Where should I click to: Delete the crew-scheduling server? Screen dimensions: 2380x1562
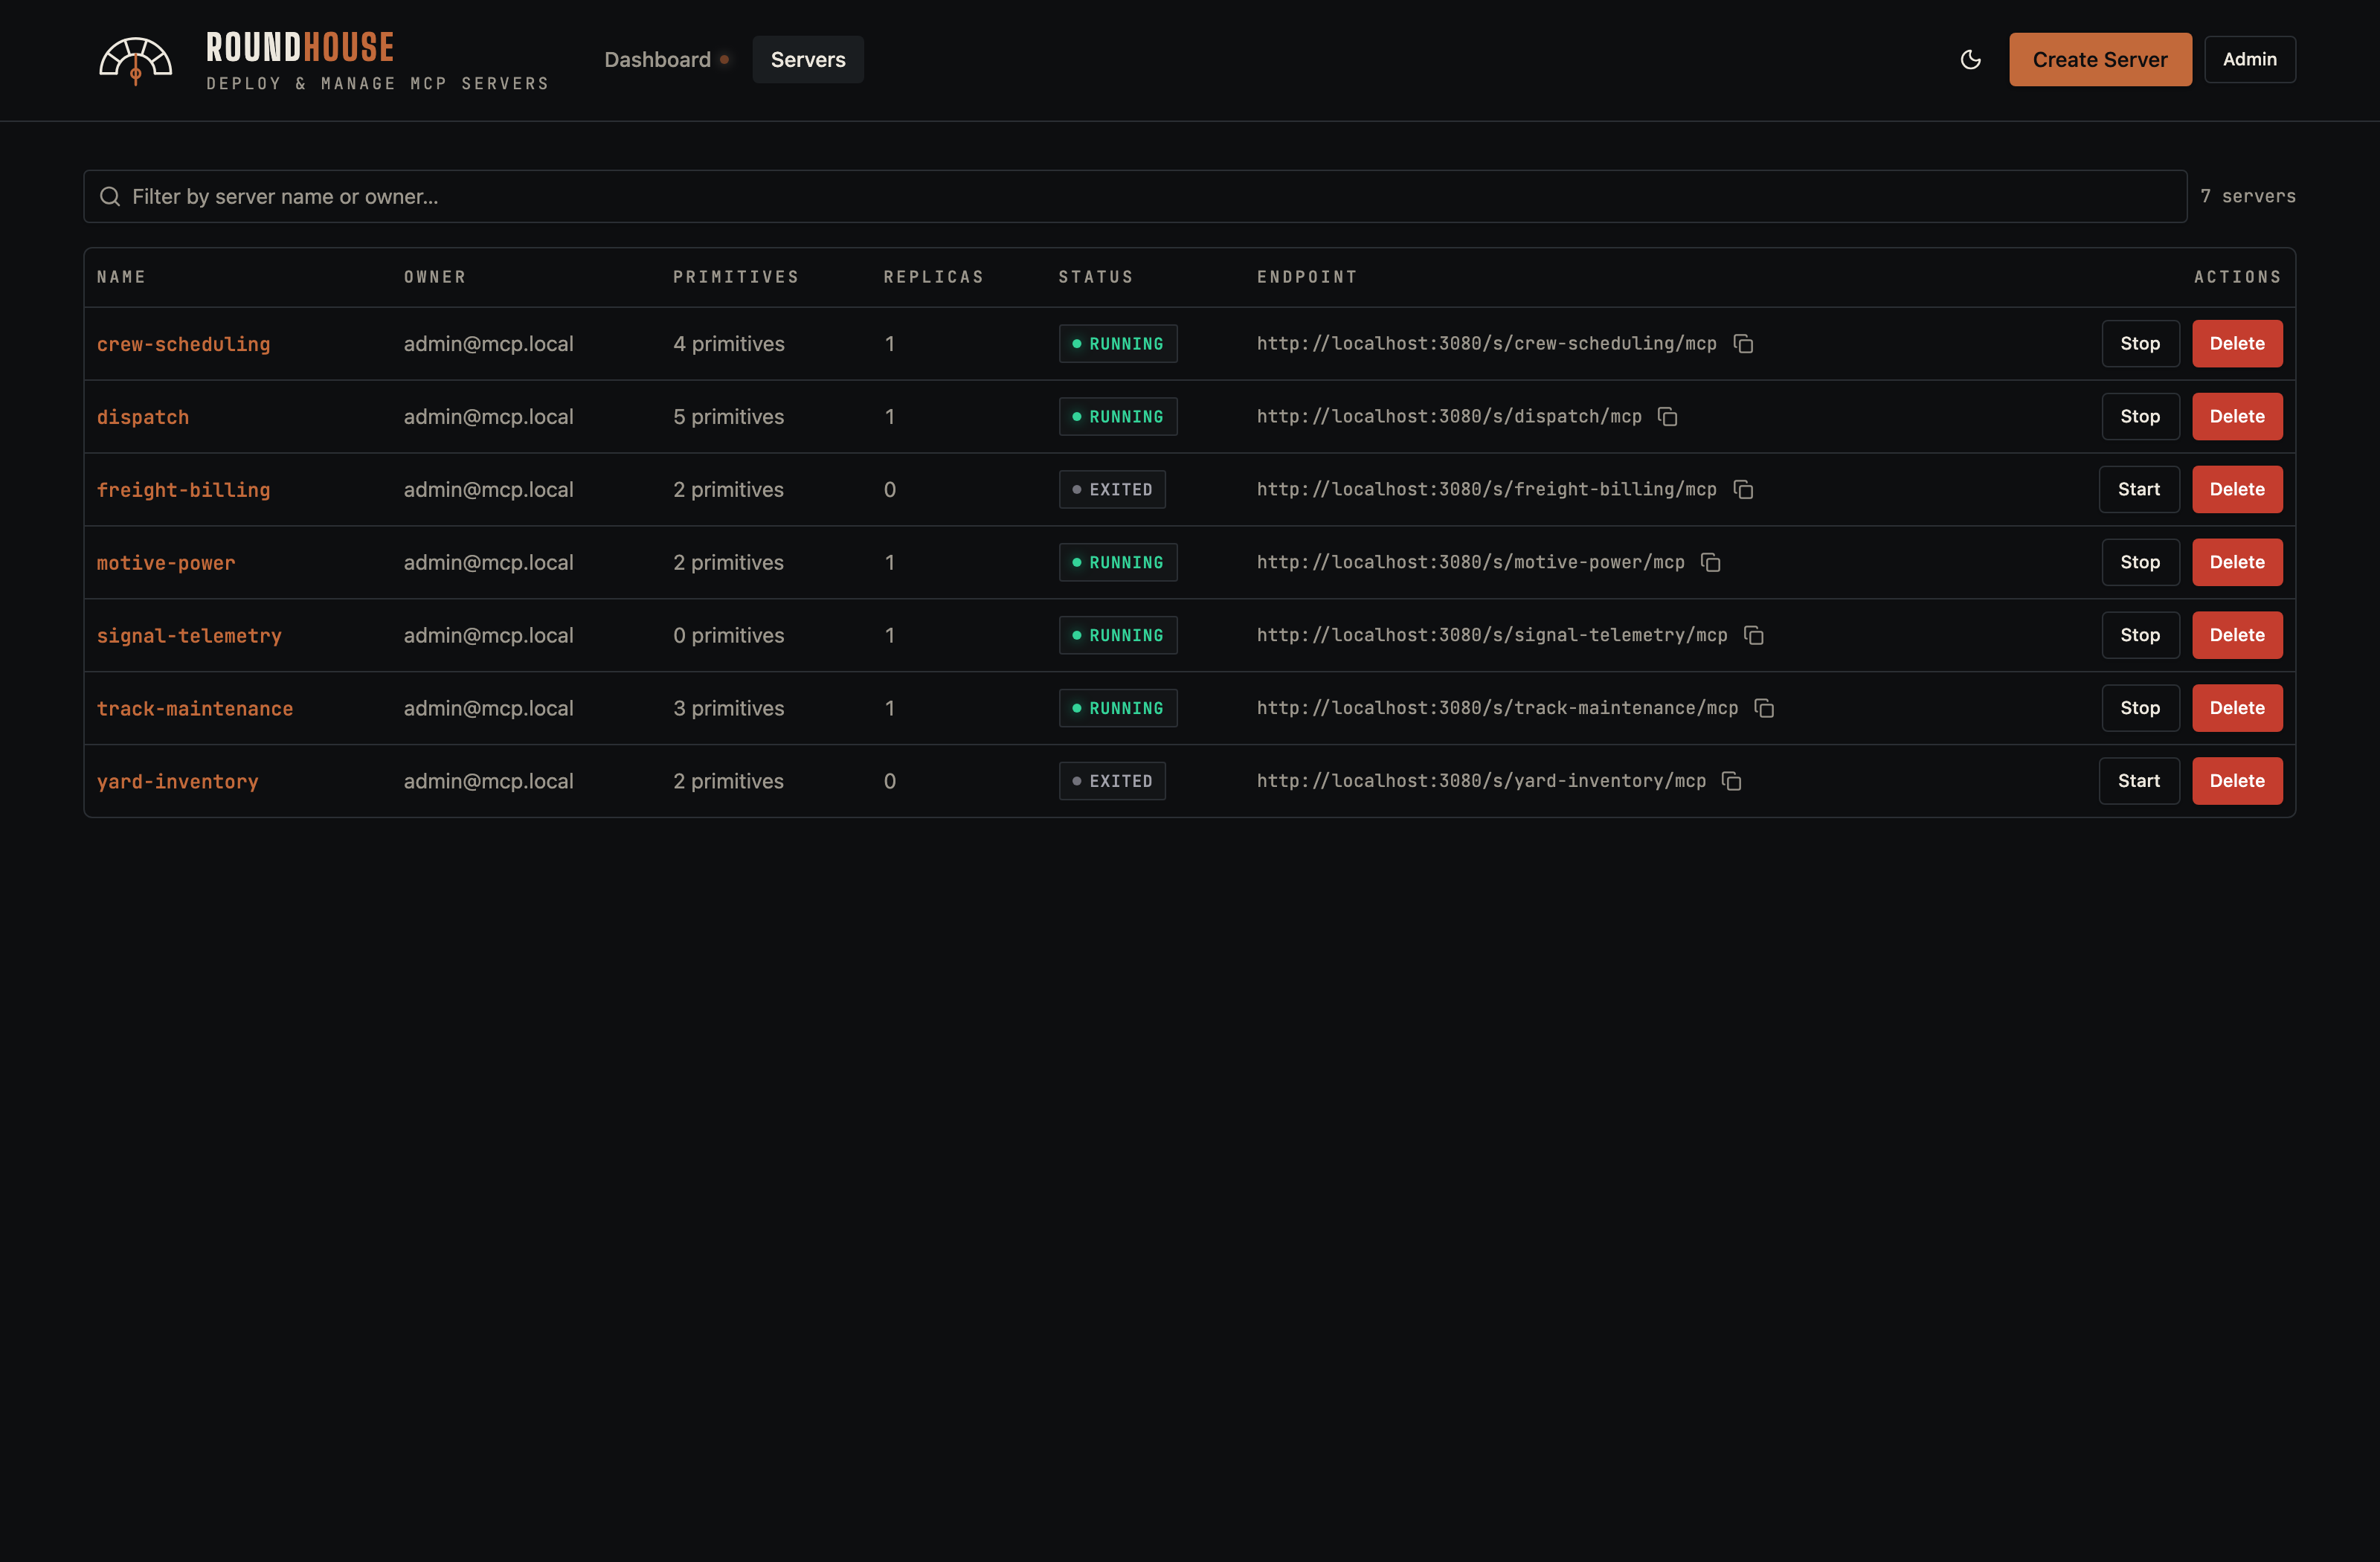(2237, 344)
